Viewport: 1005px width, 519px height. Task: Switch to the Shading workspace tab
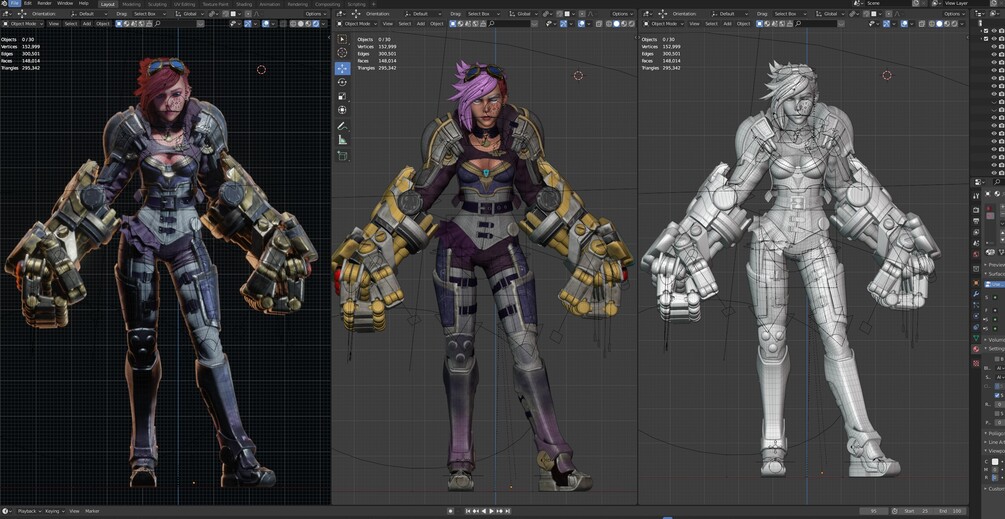point(244,4)
